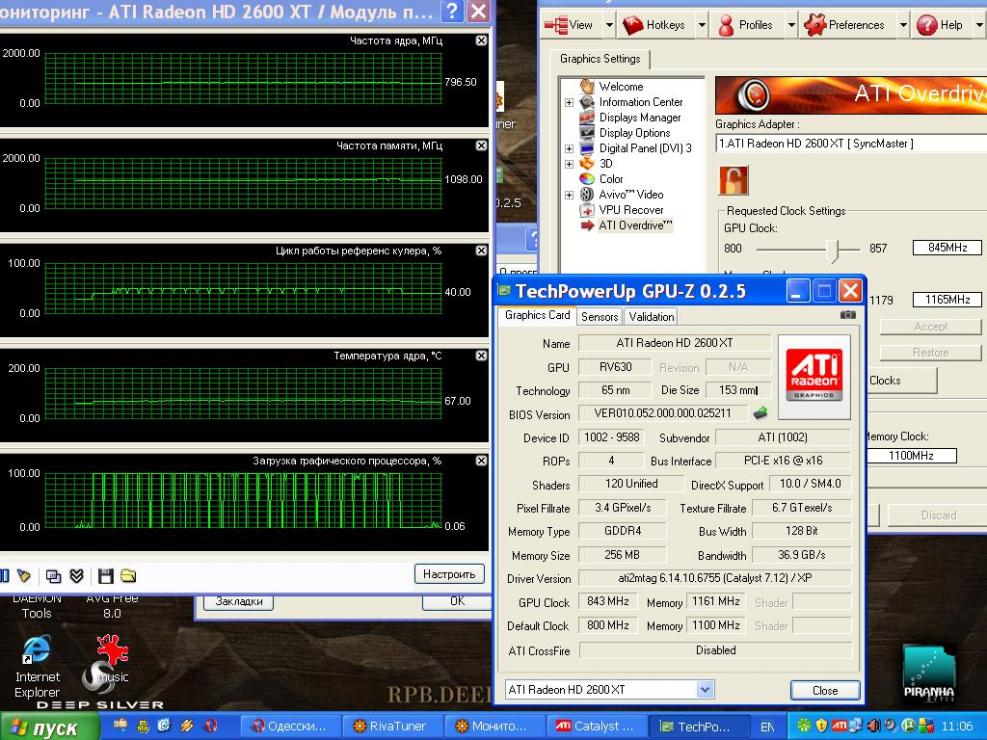This screenshot has height=740, width=987.
Task: Click the open folder icon in monitoring toolbar
Action: point(128,576)
